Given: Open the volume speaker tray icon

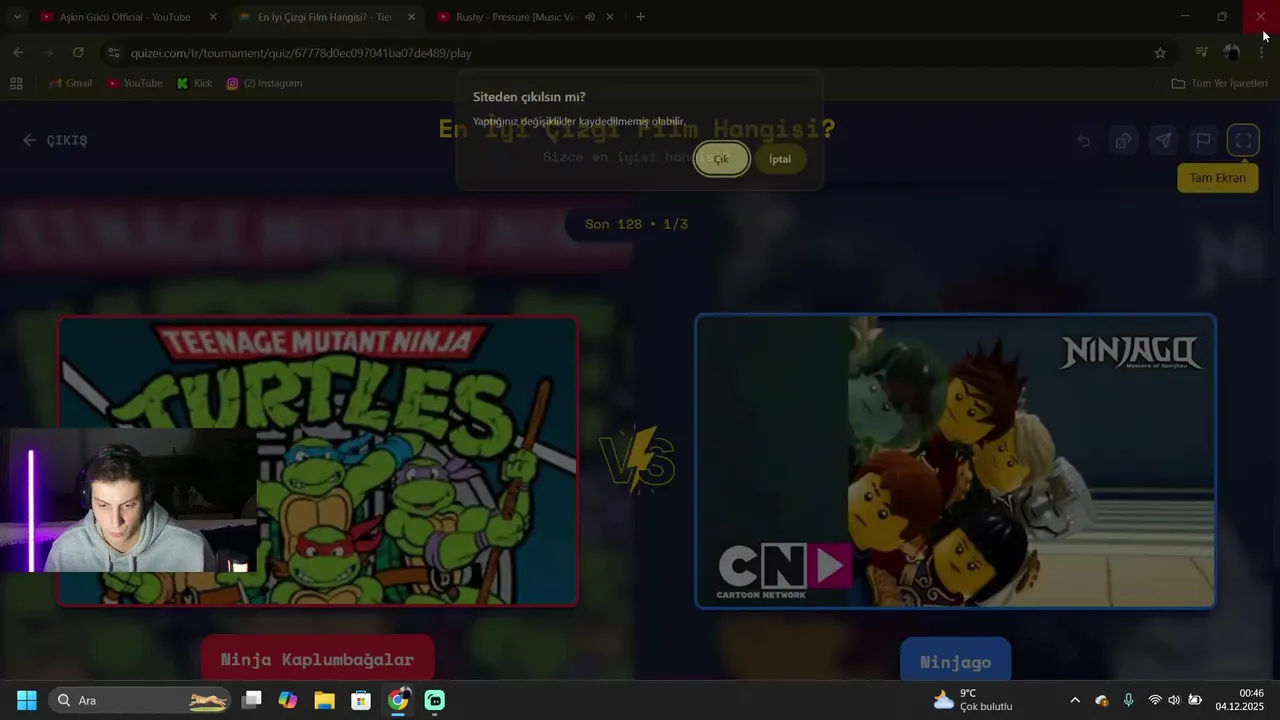Looking at the screenshot, I should [x=1174, y=700].
